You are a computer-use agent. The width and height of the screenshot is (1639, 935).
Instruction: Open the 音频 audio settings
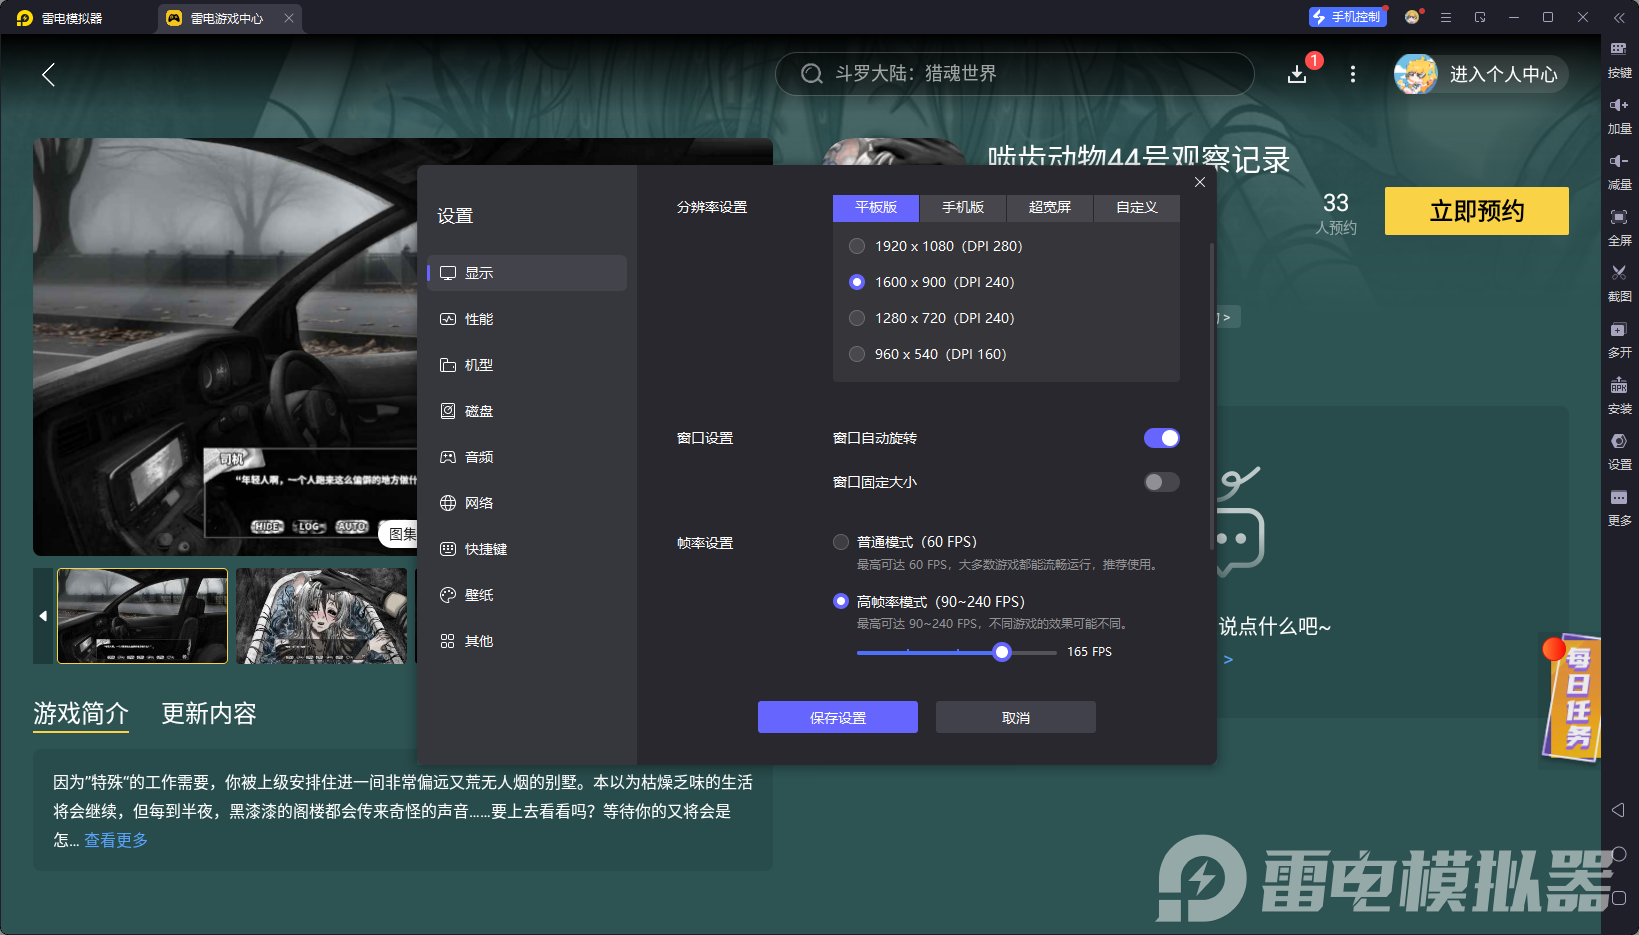tap(478, 456)
